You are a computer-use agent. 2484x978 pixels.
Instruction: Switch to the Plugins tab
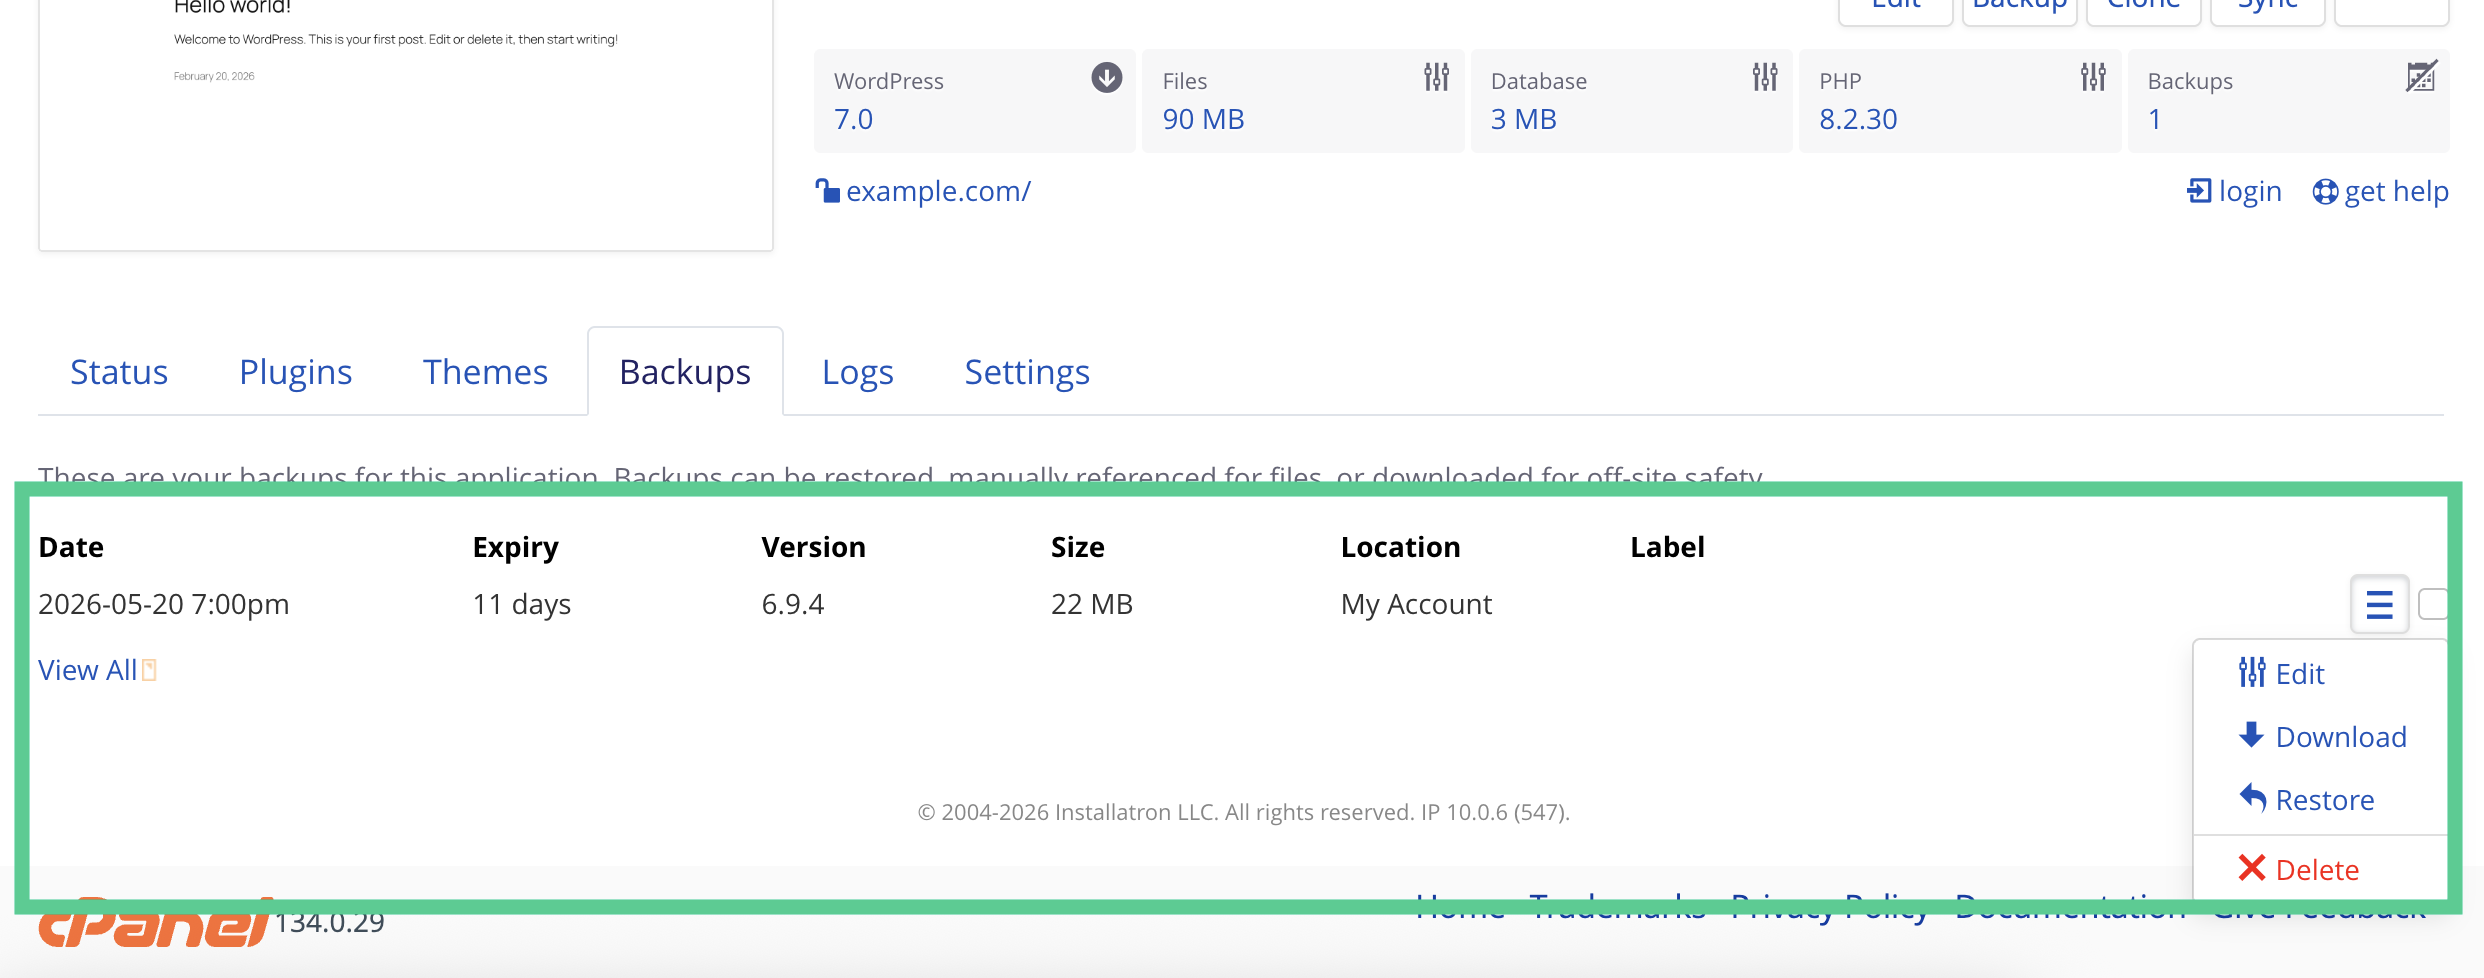click(x=296, y=372)
